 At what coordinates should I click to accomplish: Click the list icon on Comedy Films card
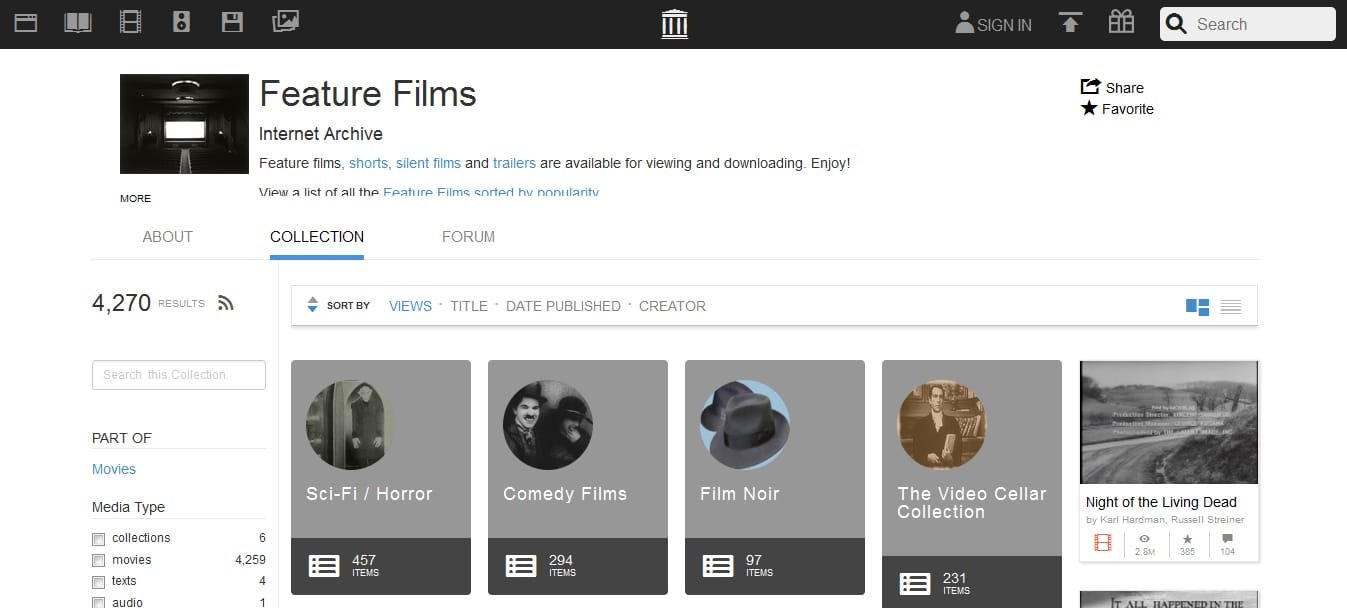[x=521, y=566]
